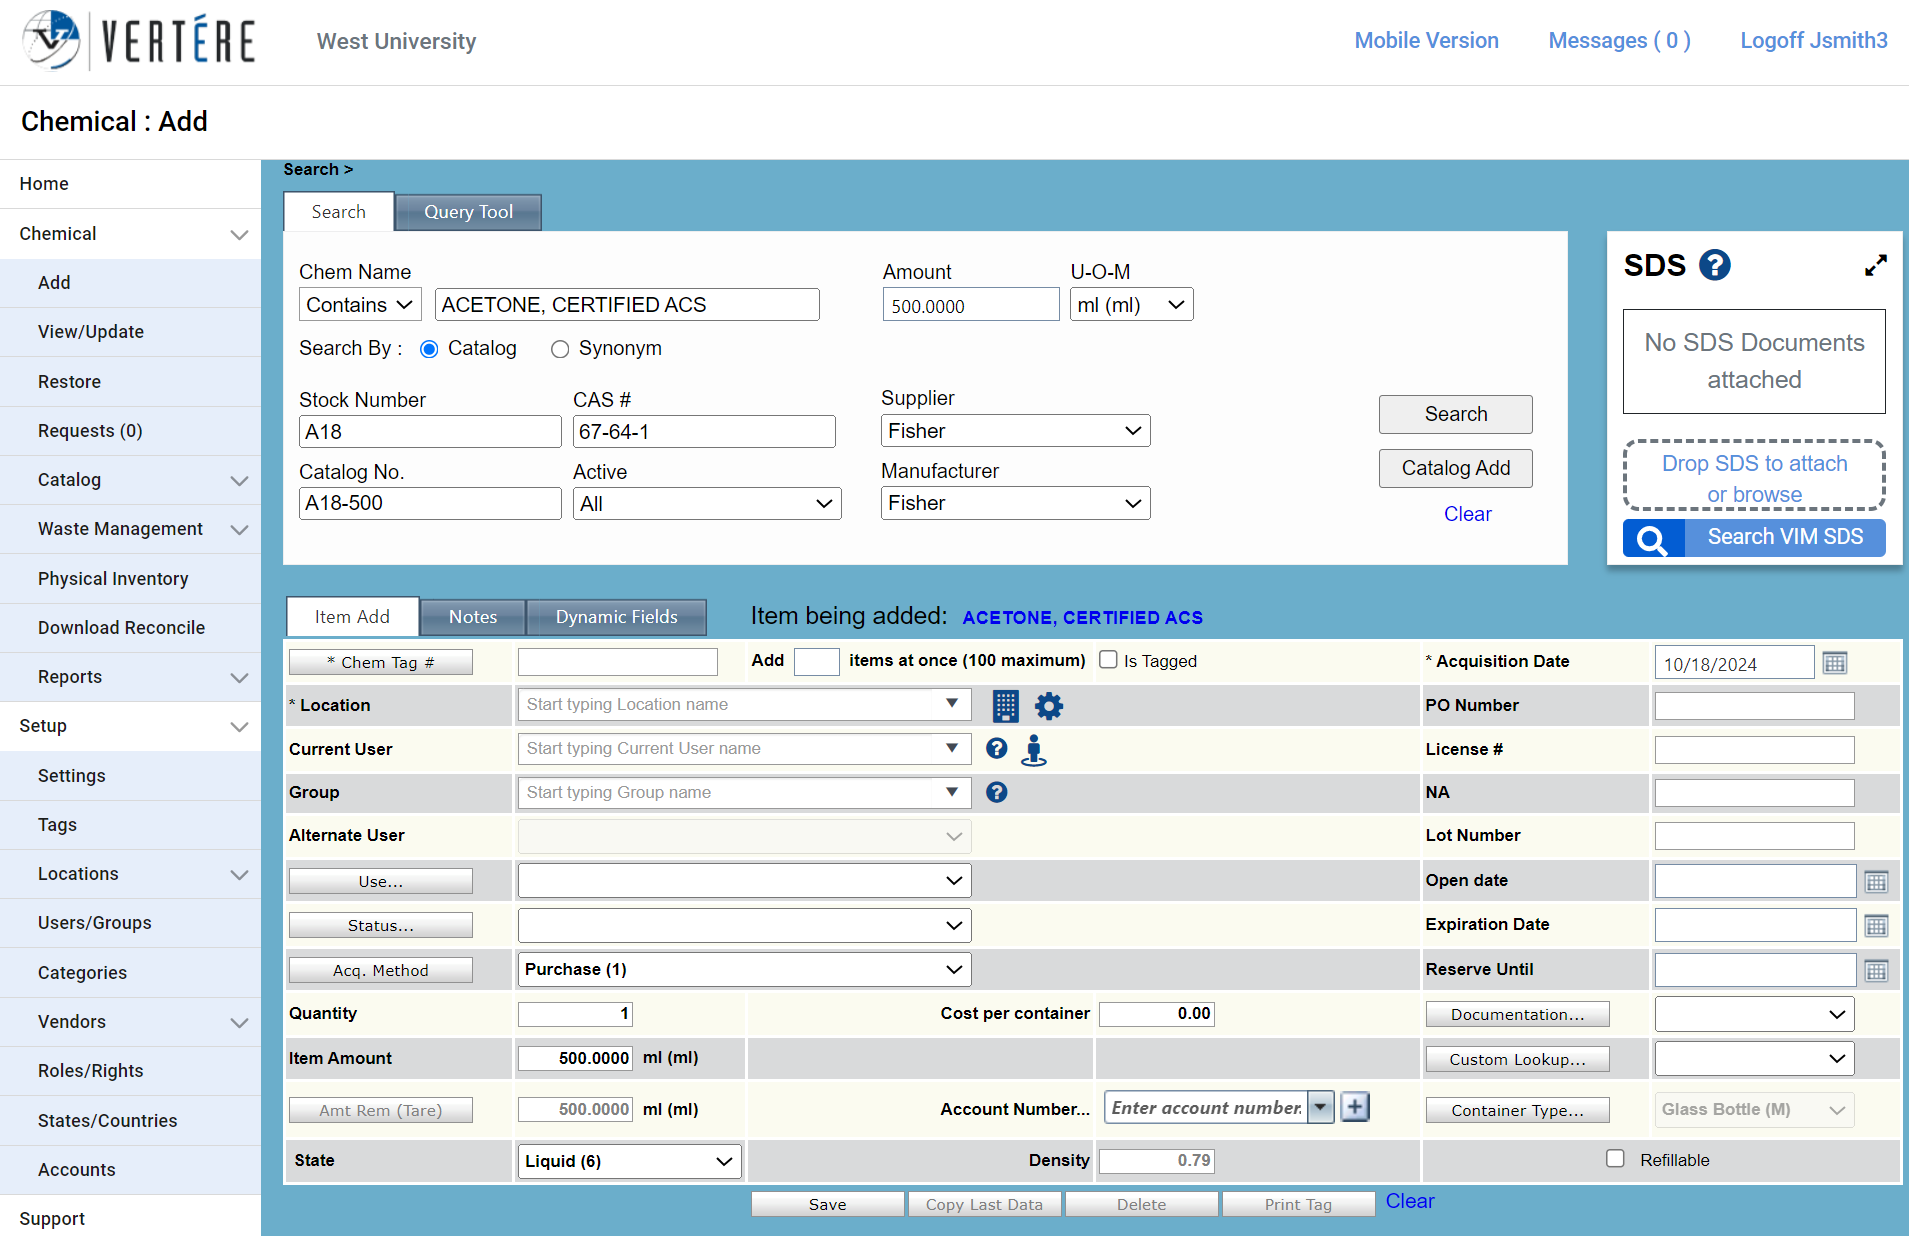Screen dimensions: 1909x1236
Task: Open the Acquisition Date calendar picker
Action: (1835, 663)
